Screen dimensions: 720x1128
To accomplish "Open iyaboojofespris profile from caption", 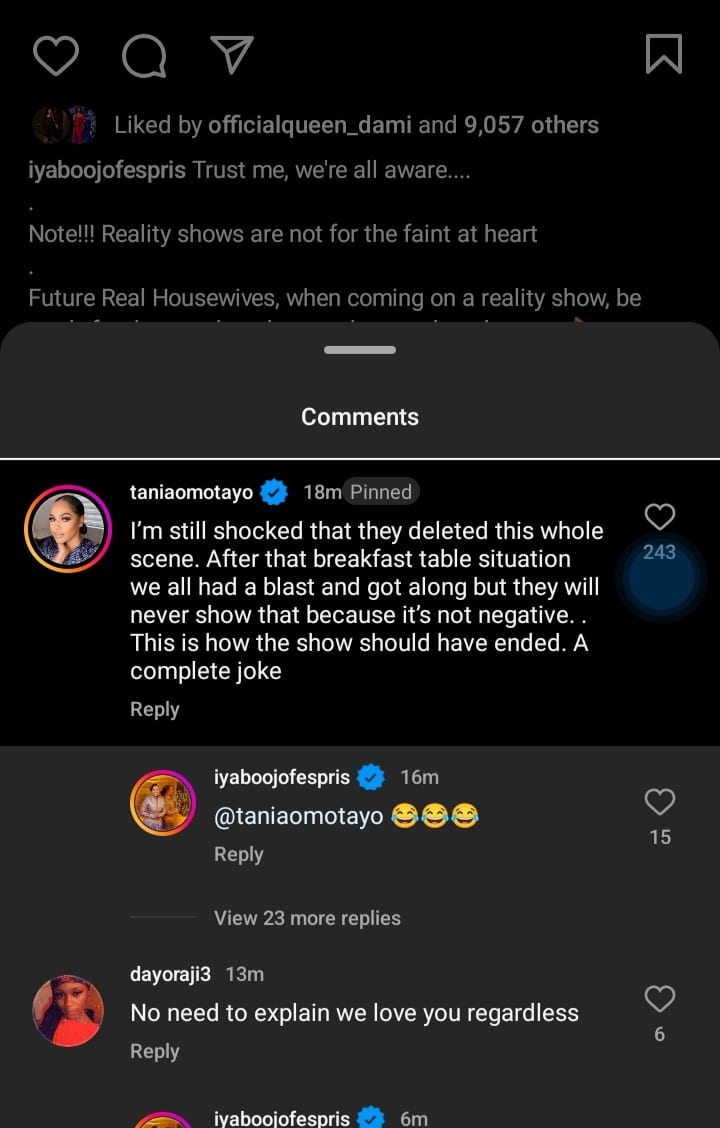I will pos(107,170).
